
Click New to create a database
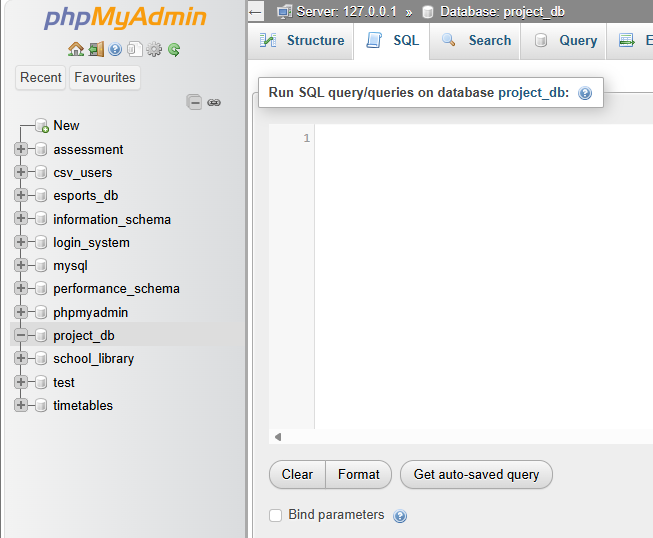[66, 125]
